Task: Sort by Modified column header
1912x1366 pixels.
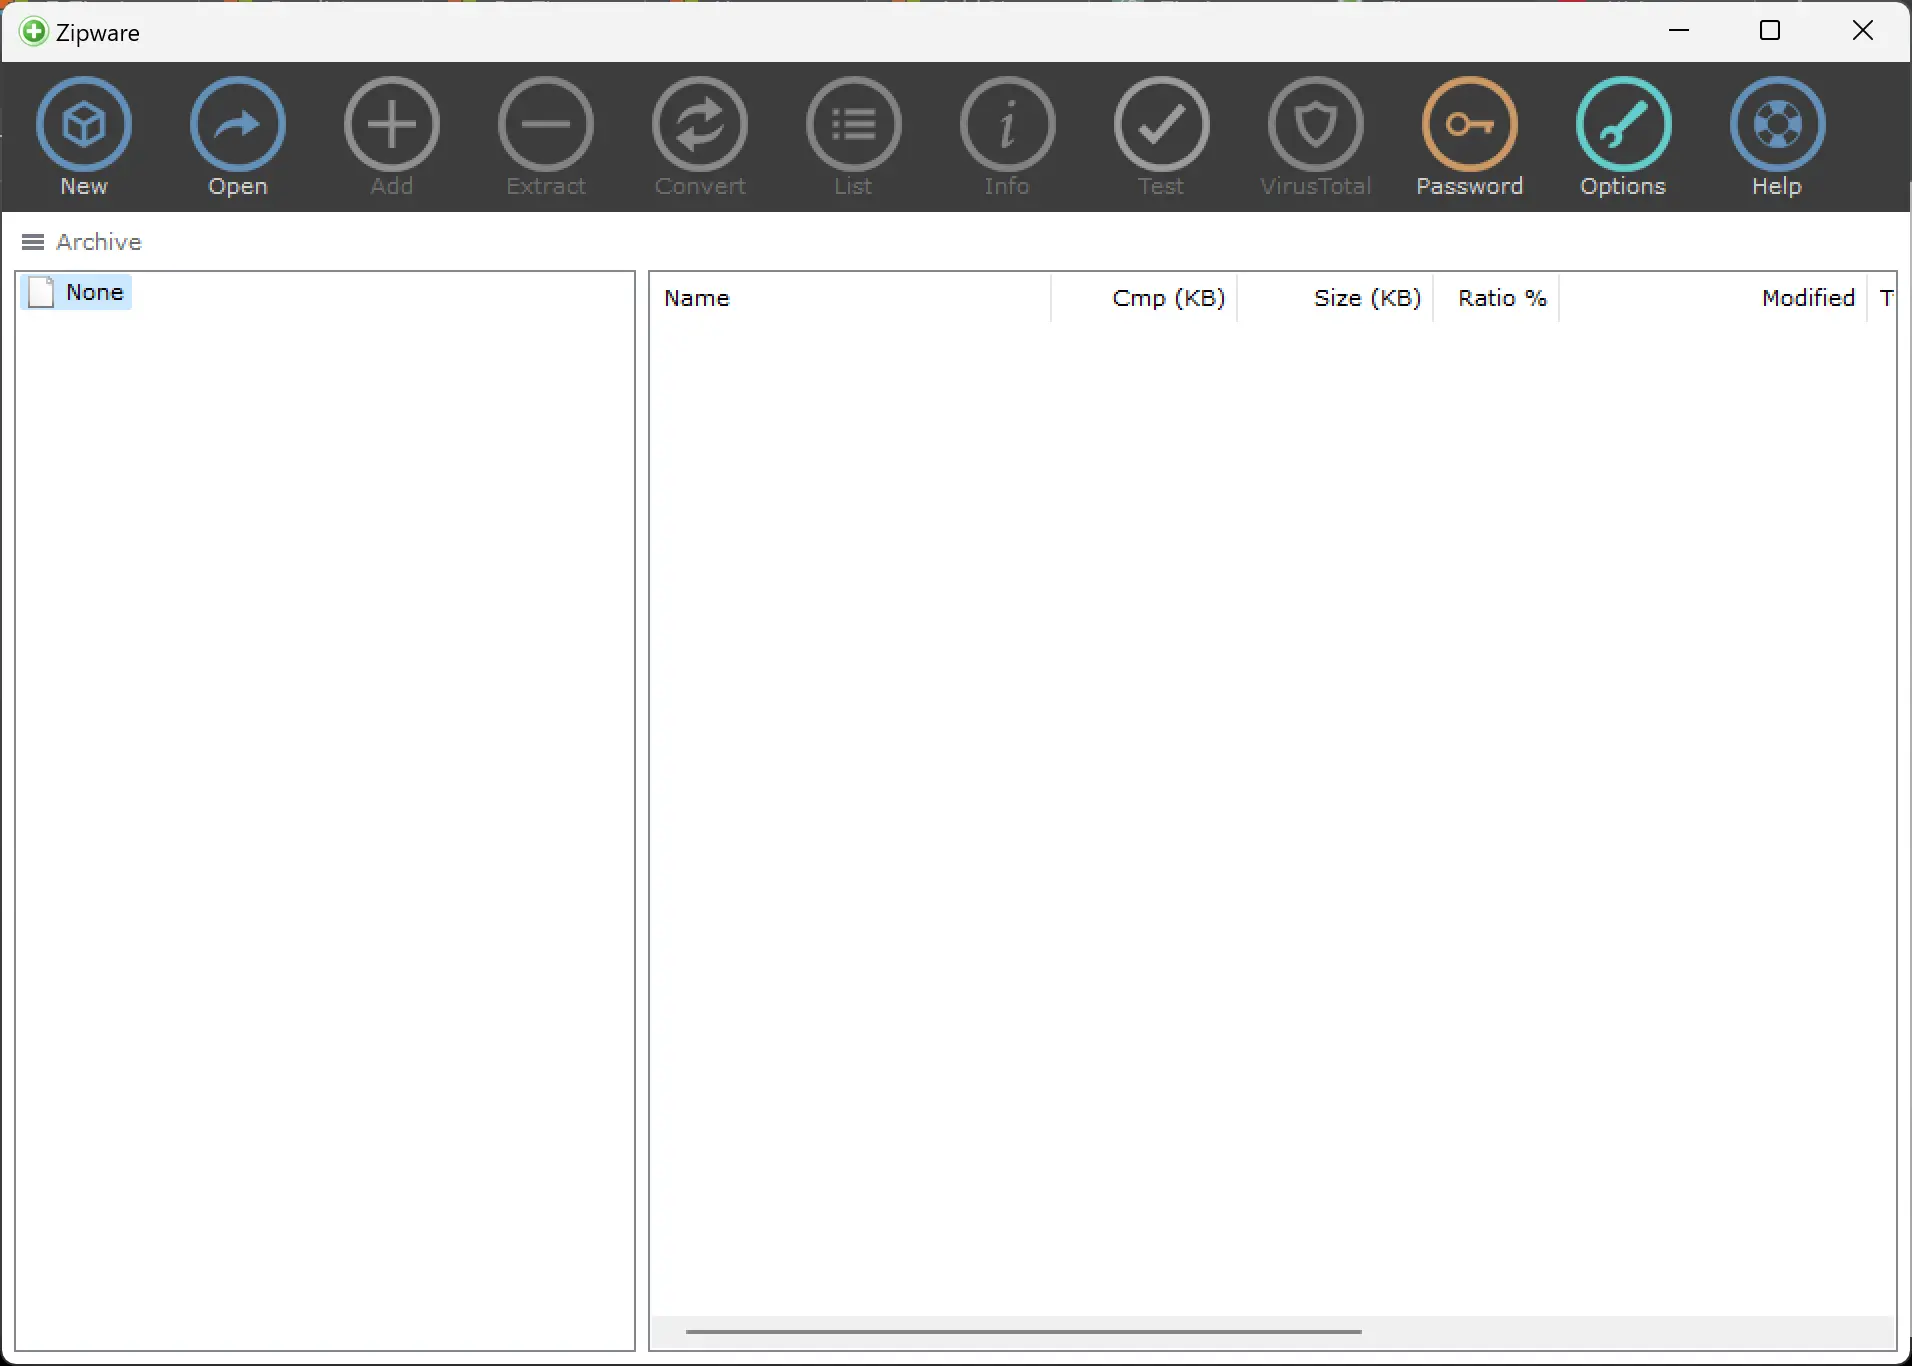Action: click(x=1713, y=298)
